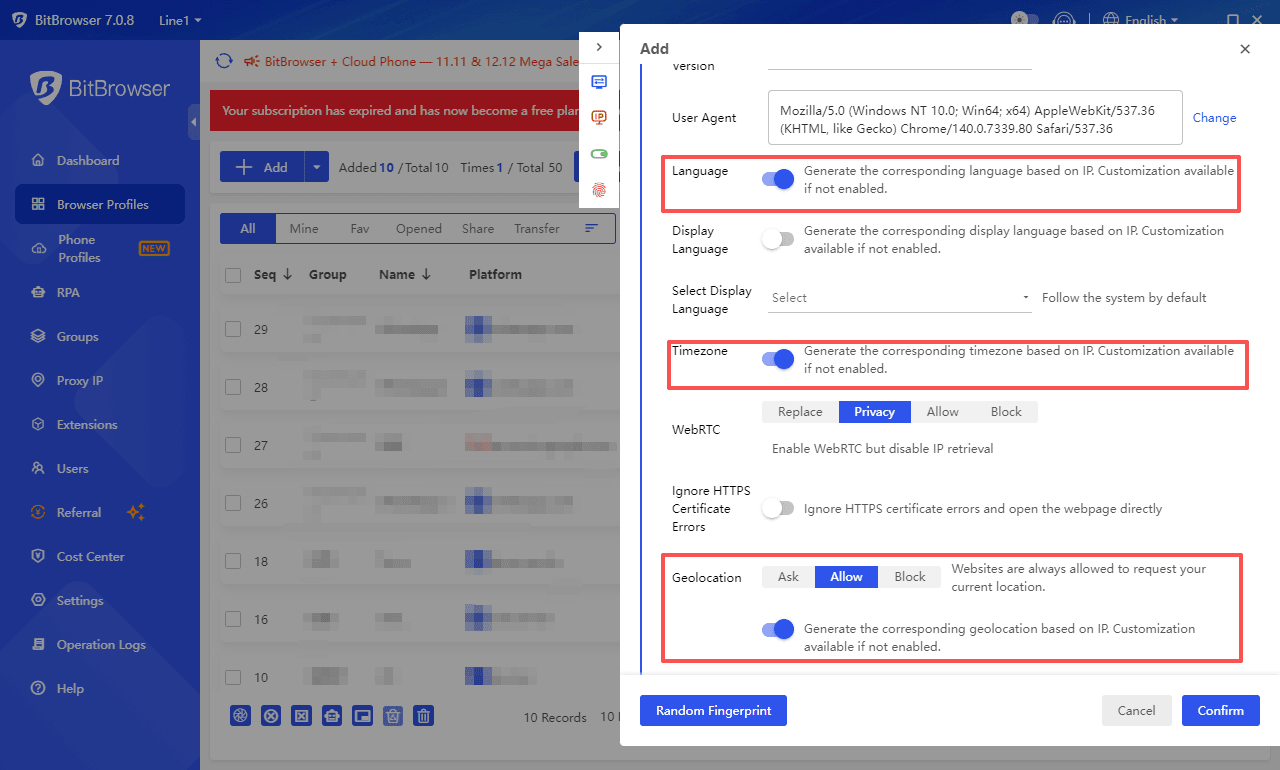Click the fingerprint icon in side strip
Image resolution: width=1280 pixels, height=770 pixels.
pos(599,189)
